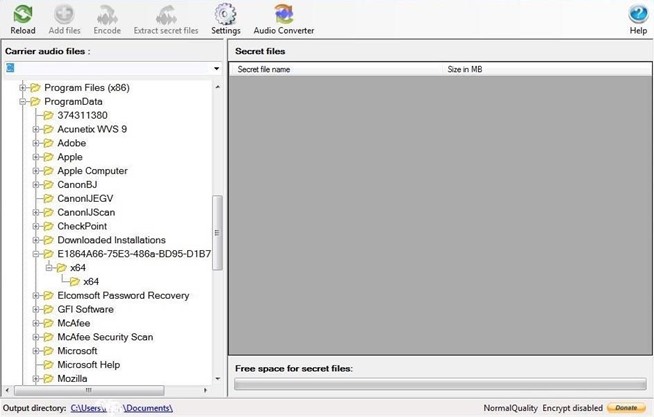Select the Elcomsoft Password Recovery folder
This screenshot has width=654, height=417.
pos(122,296)
